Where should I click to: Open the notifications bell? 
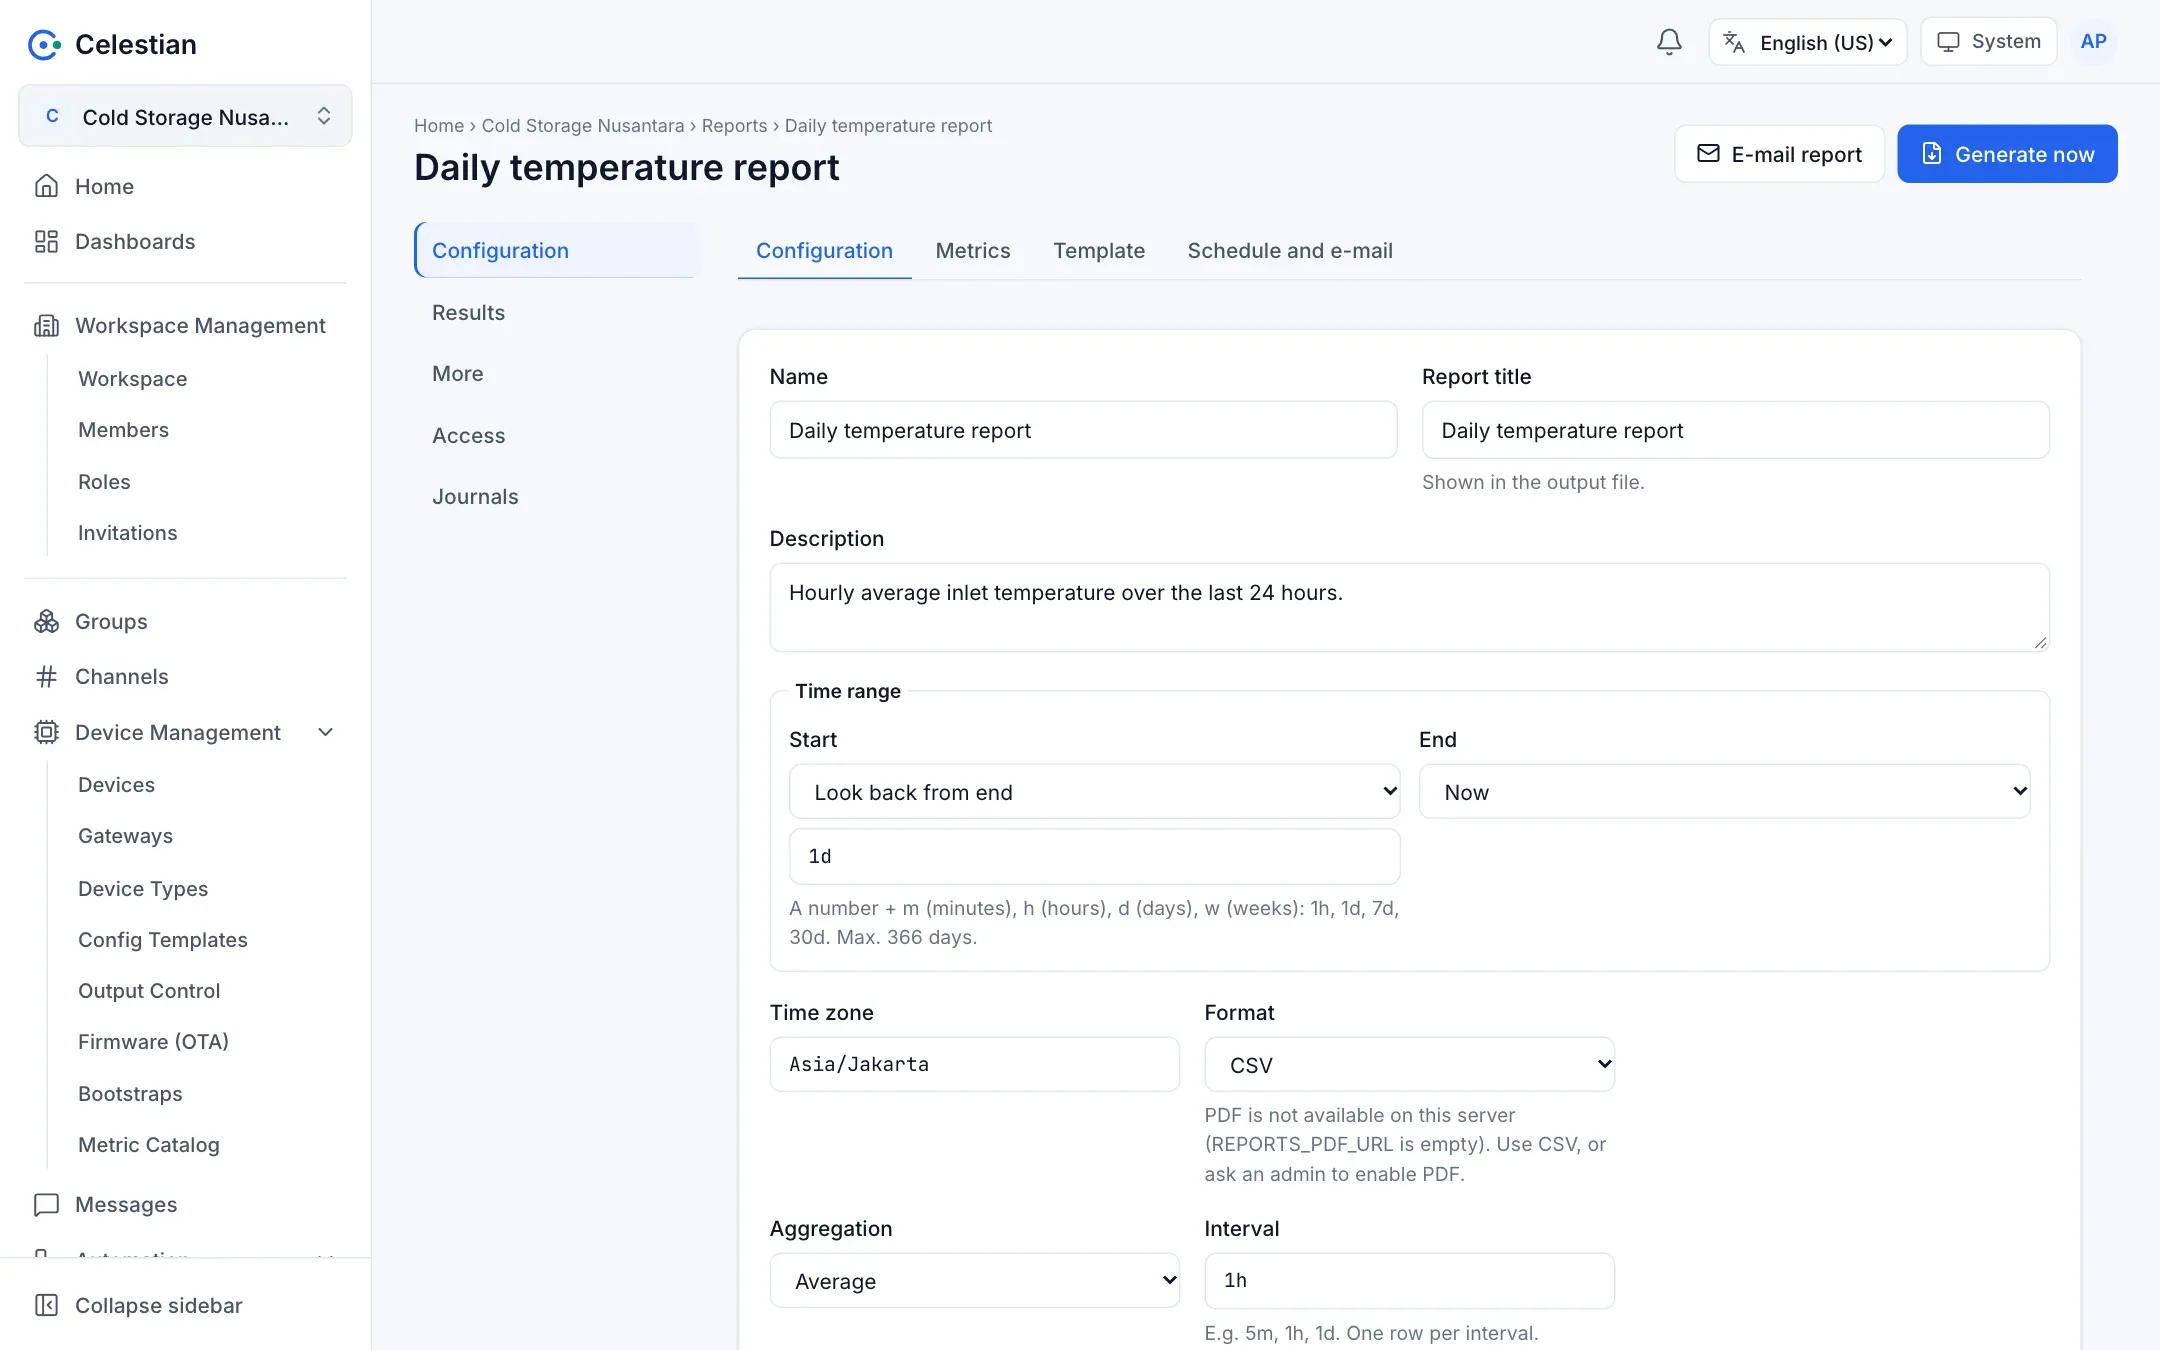[1669, 42]
